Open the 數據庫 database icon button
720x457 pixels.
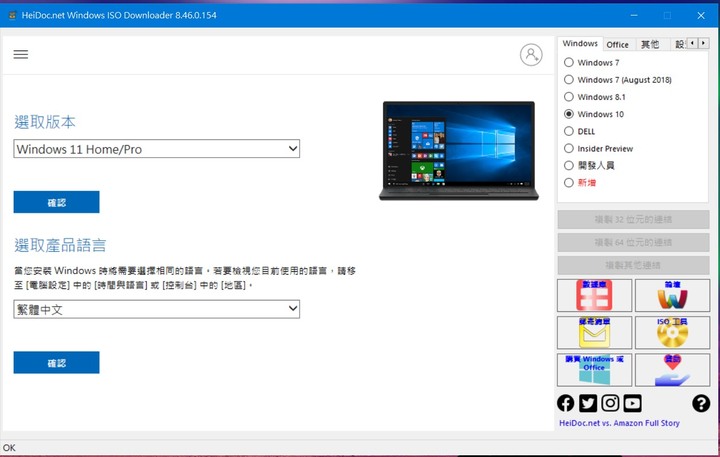click(594, 295)
